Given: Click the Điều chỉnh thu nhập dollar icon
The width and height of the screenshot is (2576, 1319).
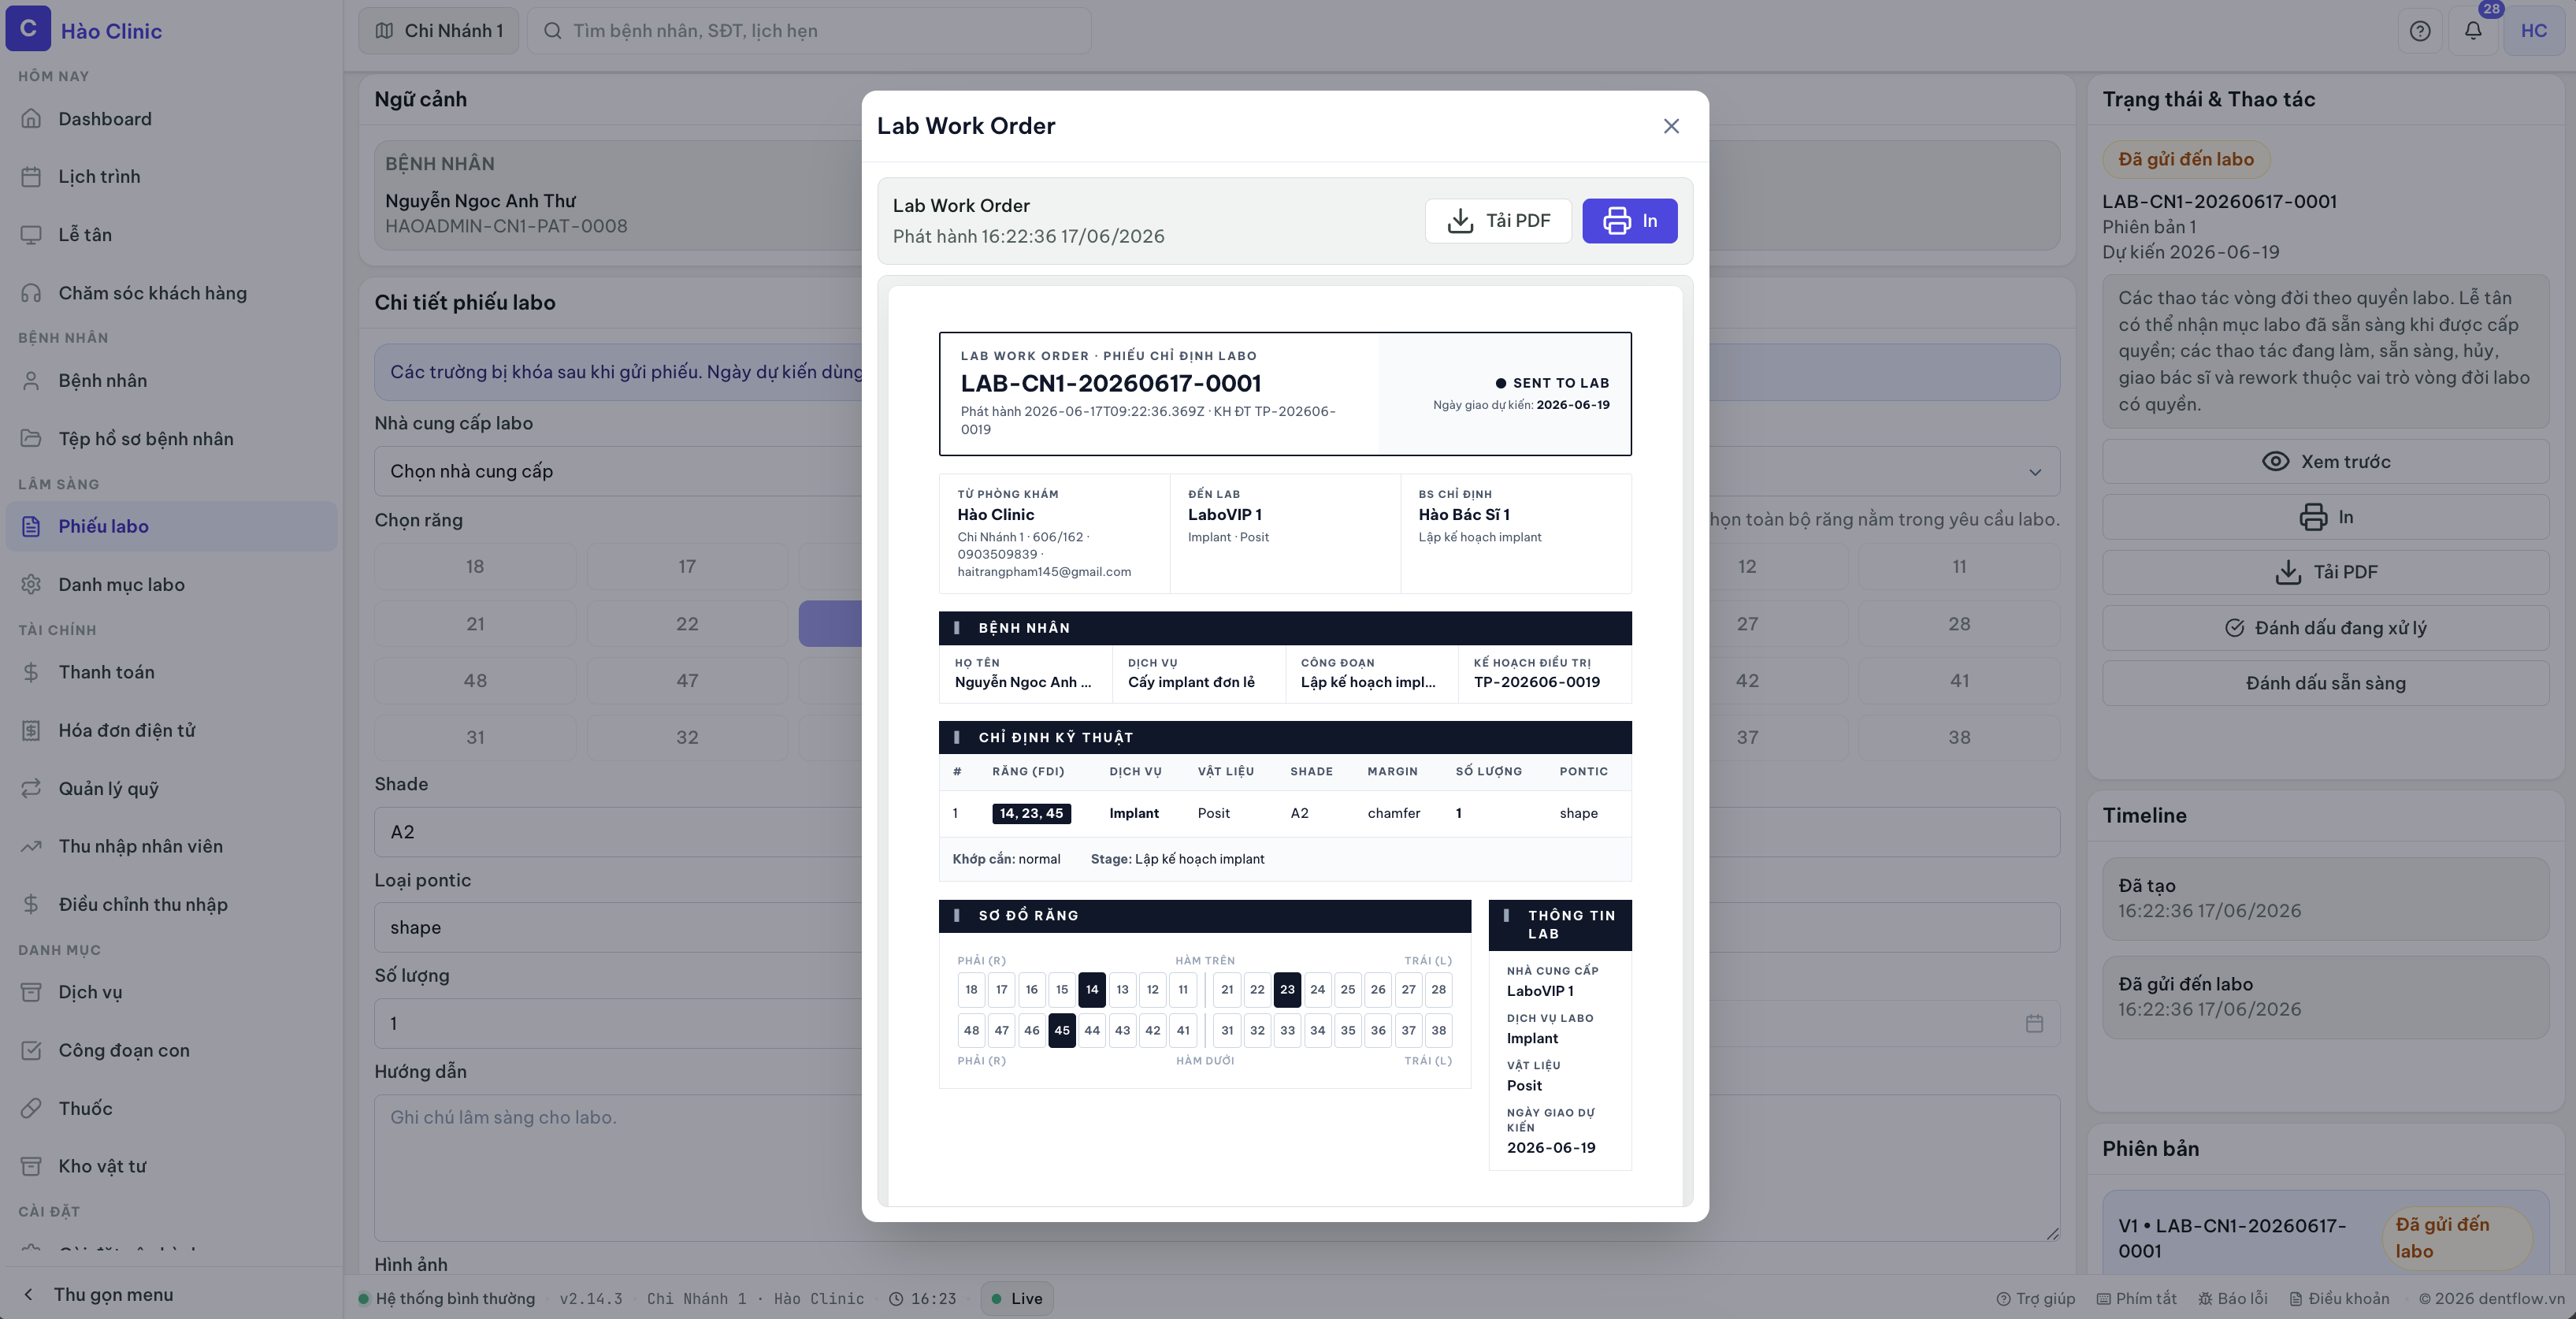Looking at the screenshot, I should pos(31,904).
